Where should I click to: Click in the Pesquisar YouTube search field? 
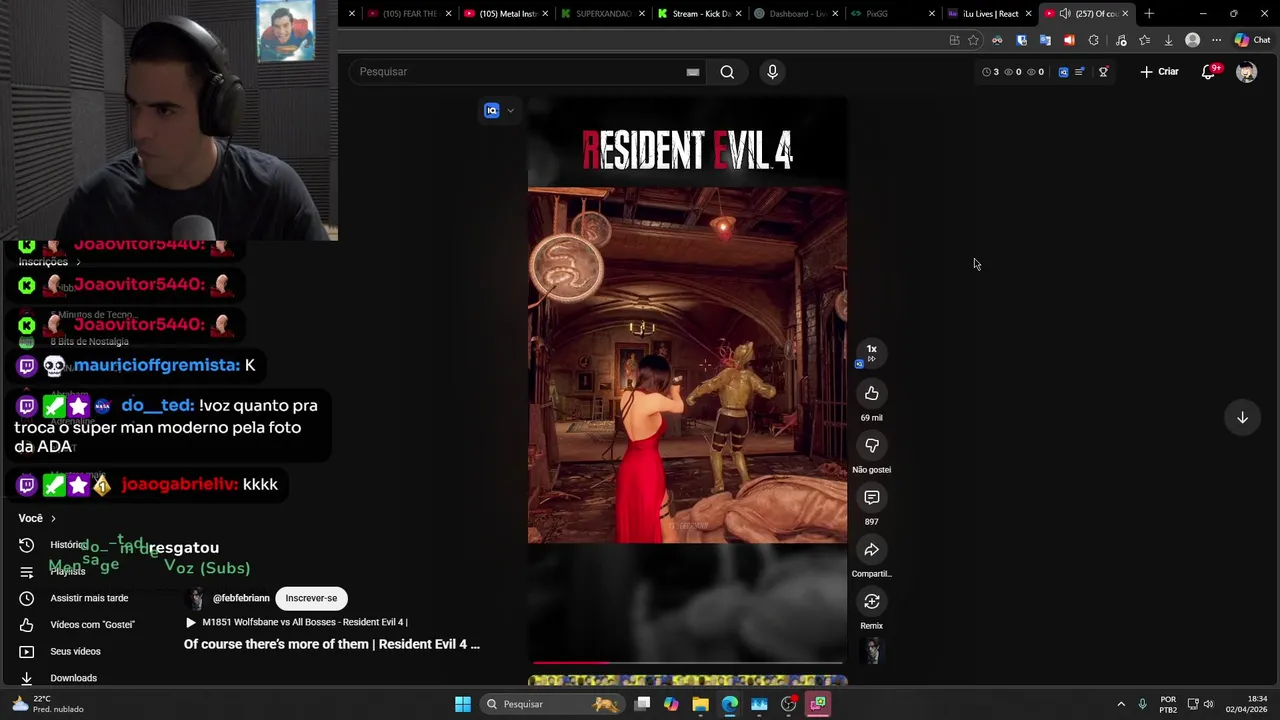(x=520, y=72)
